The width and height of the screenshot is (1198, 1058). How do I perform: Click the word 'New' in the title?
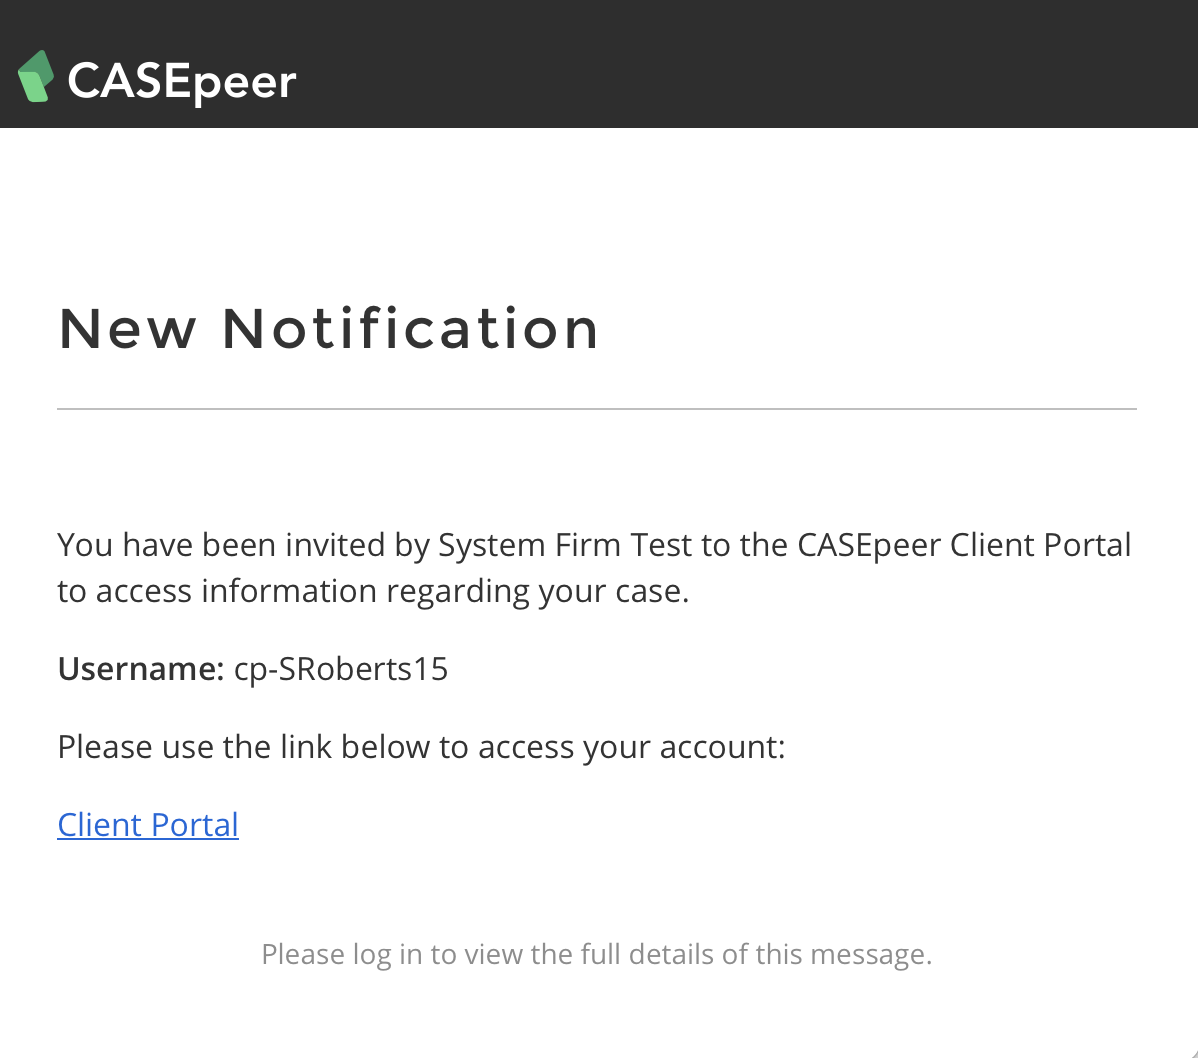tap(127, 329)
